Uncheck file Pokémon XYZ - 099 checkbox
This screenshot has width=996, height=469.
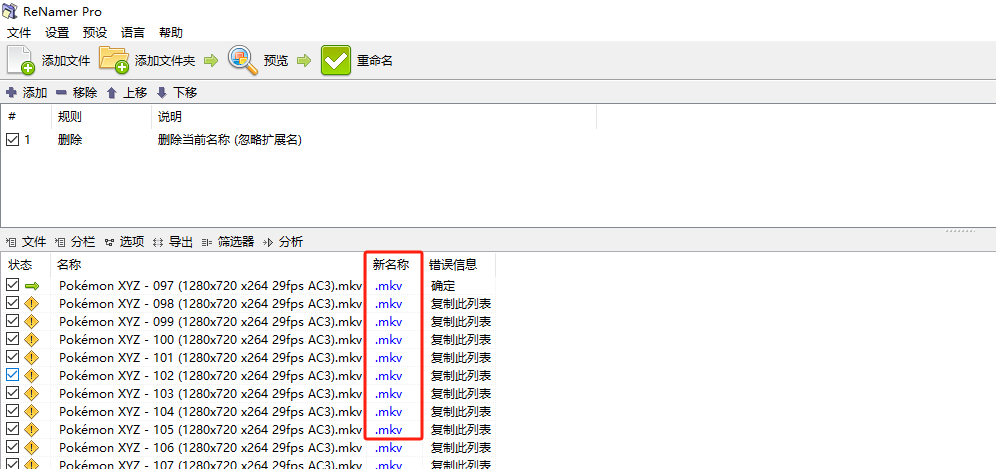pyautogui.click(x=12, y=322)
